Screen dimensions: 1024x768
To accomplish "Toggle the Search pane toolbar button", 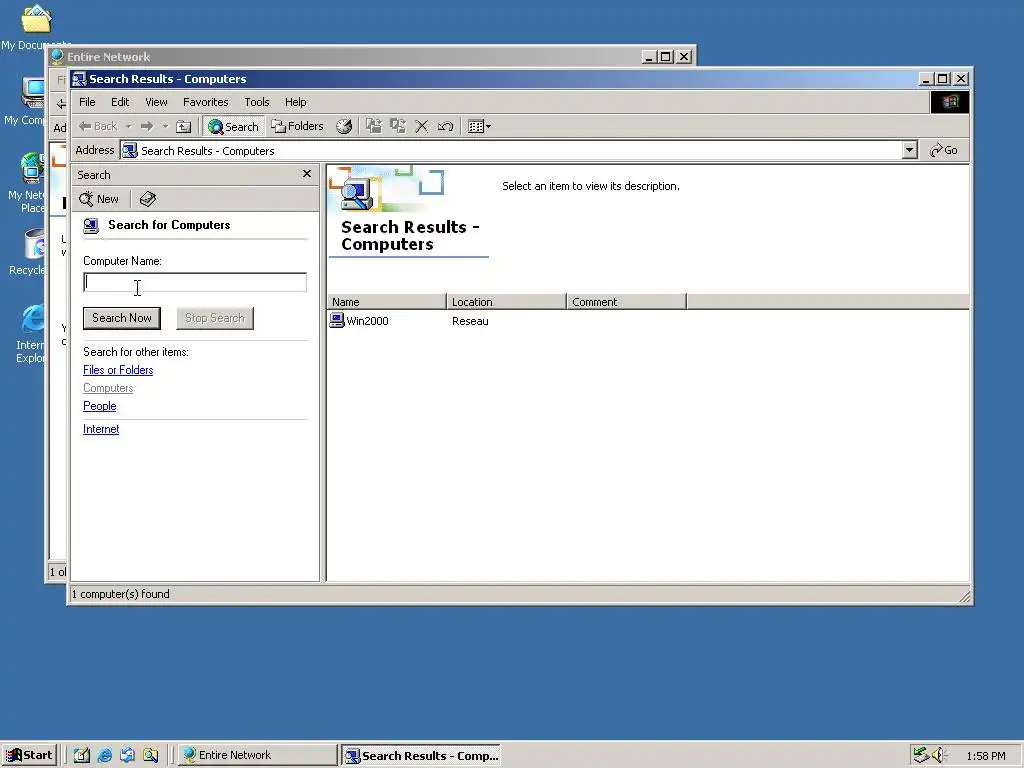I will pos(233,127).
